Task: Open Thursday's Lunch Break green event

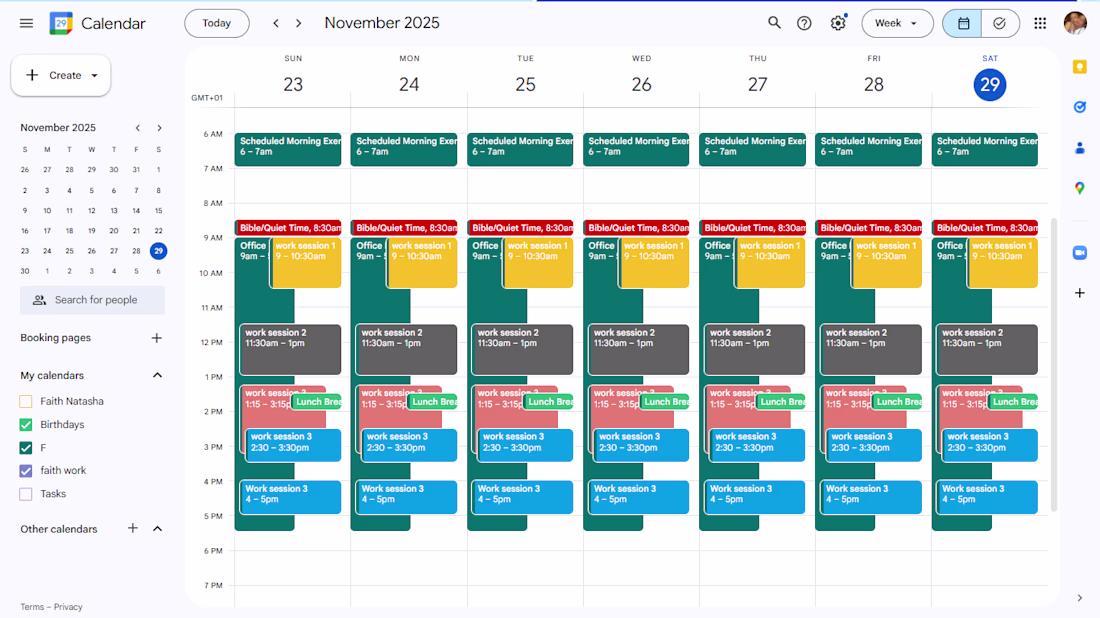Action: coord(782,402)
